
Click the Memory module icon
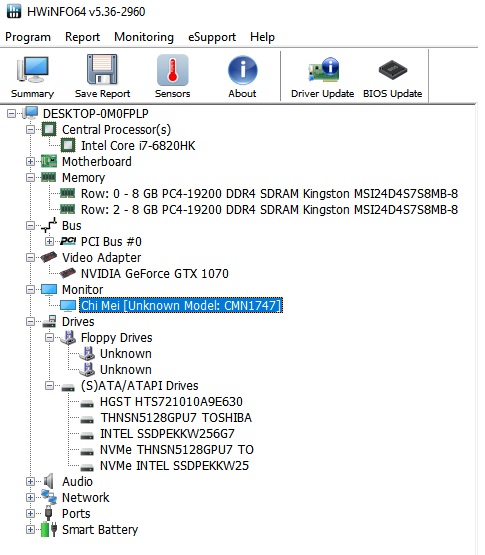[49, 177]
